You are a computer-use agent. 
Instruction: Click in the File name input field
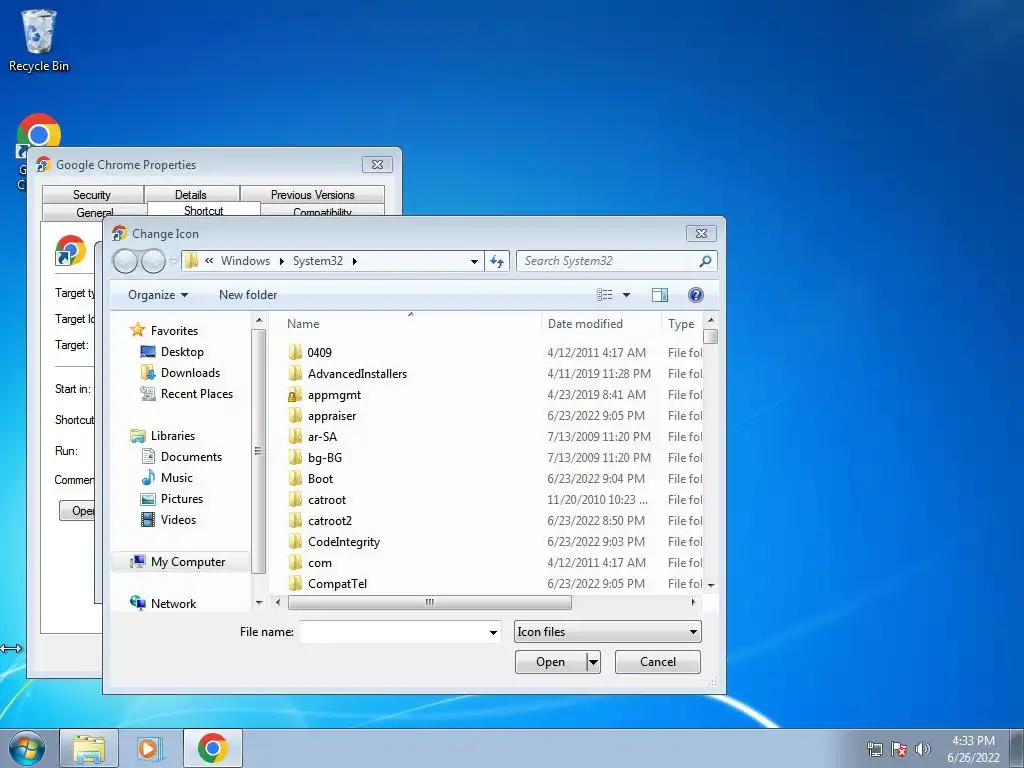click(393, 632)
